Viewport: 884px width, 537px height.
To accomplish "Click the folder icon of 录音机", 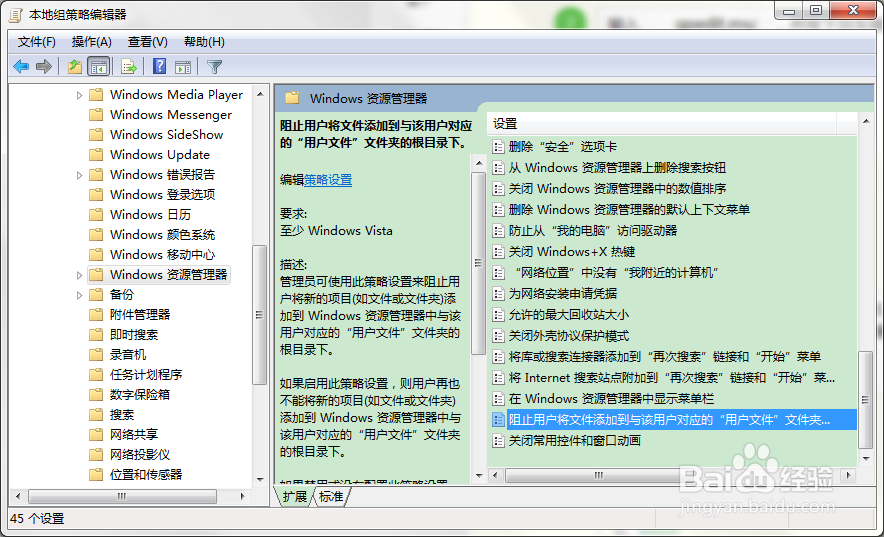I will pos(96,355).
